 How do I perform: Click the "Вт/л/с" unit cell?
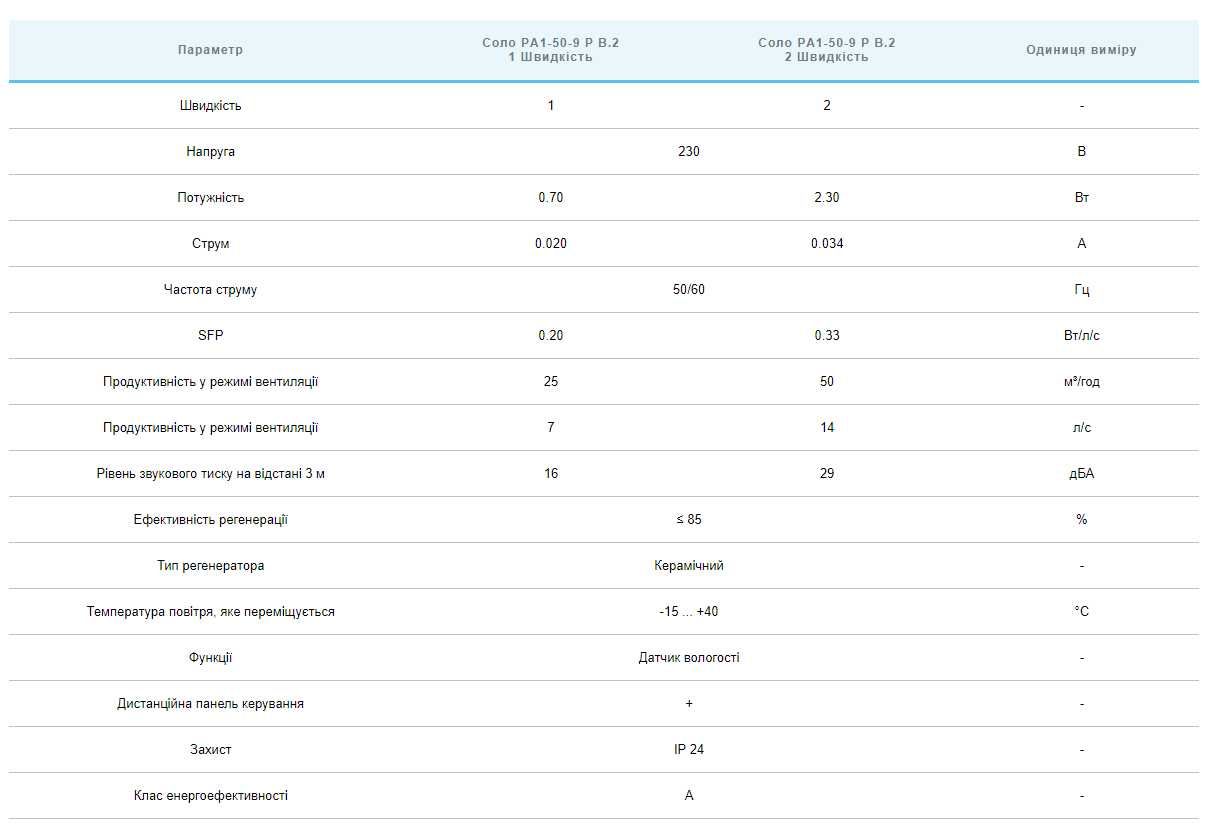(1082, 336)
